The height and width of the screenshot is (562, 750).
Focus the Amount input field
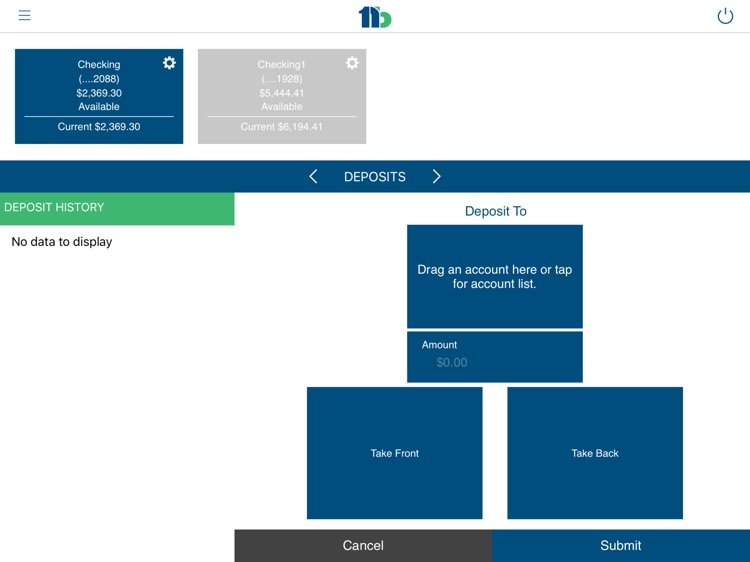coord(495,357)
